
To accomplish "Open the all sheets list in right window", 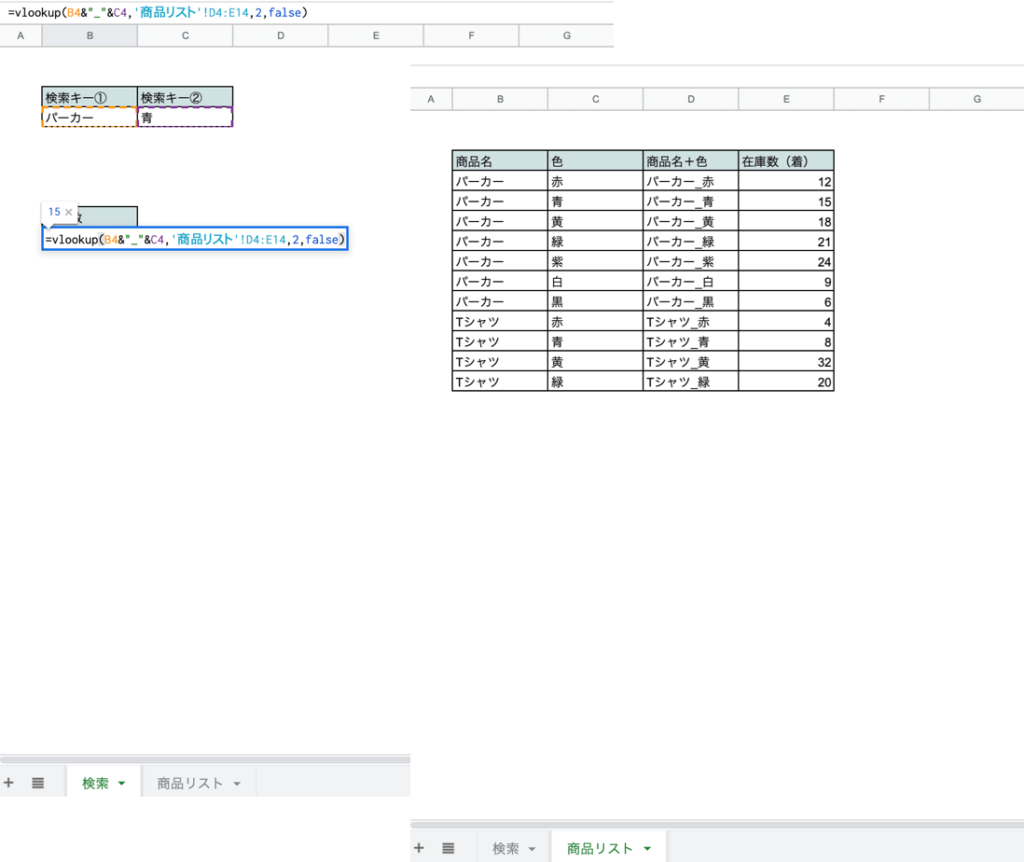I will pos(449,848).
